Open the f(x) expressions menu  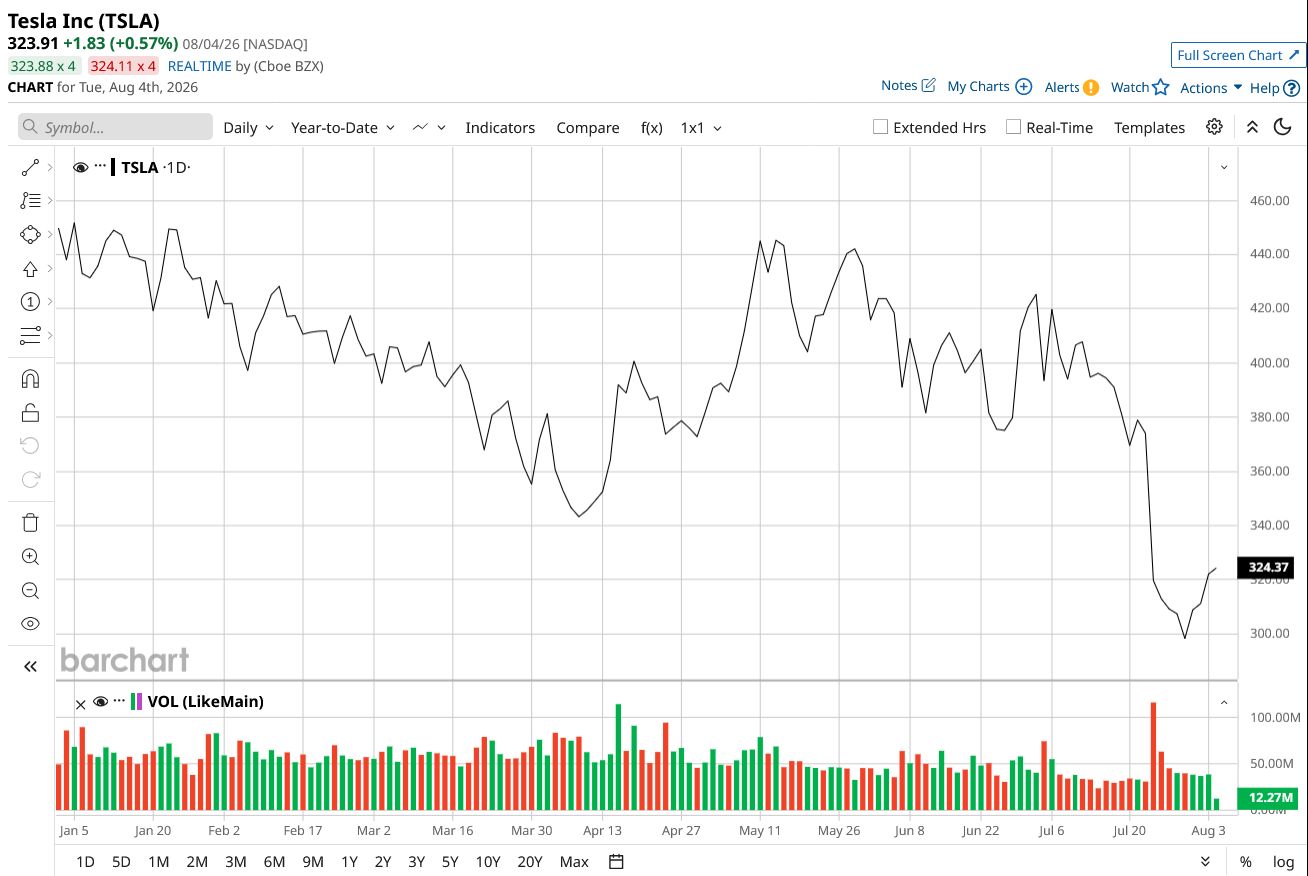point(651,127)
